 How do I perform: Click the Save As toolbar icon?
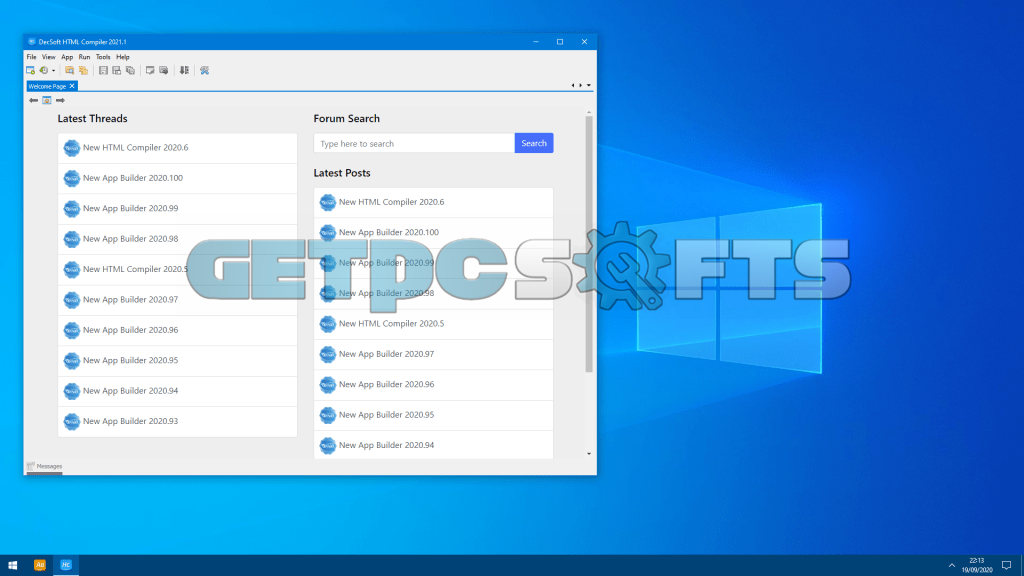click(x=116, y=71)
